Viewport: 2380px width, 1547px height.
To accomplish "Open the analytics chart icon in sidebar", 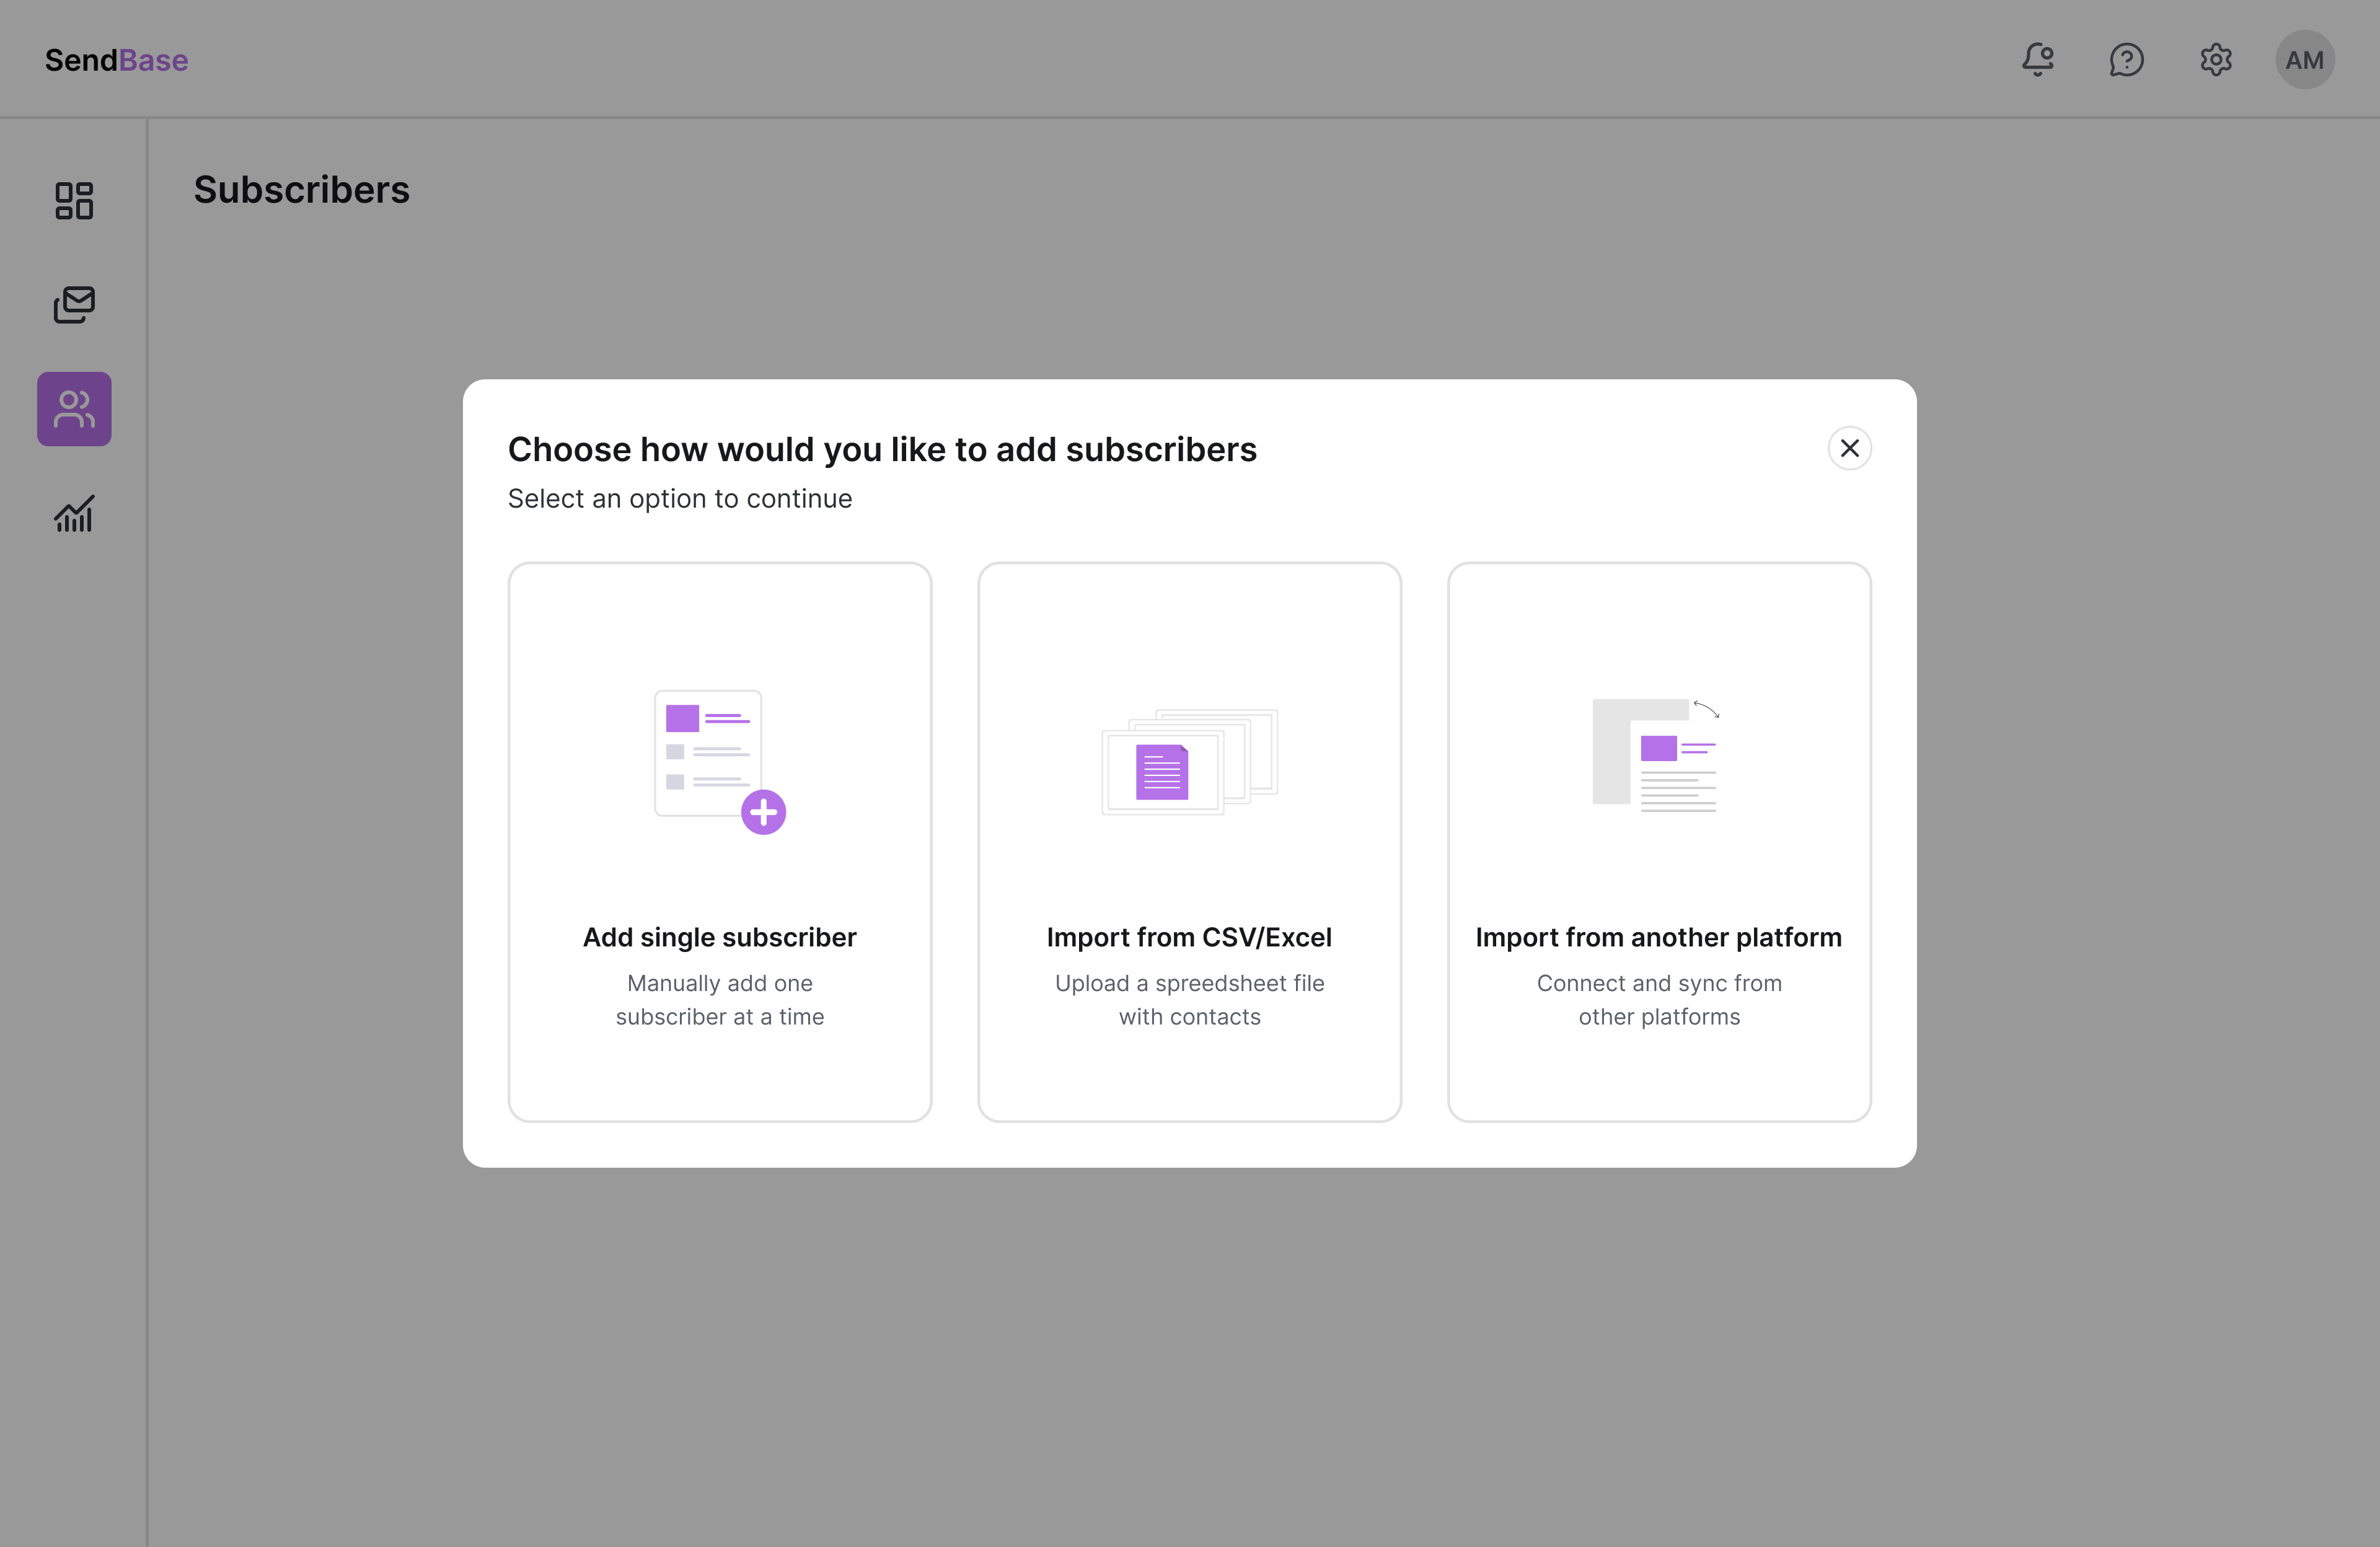I will coord(74,513).
